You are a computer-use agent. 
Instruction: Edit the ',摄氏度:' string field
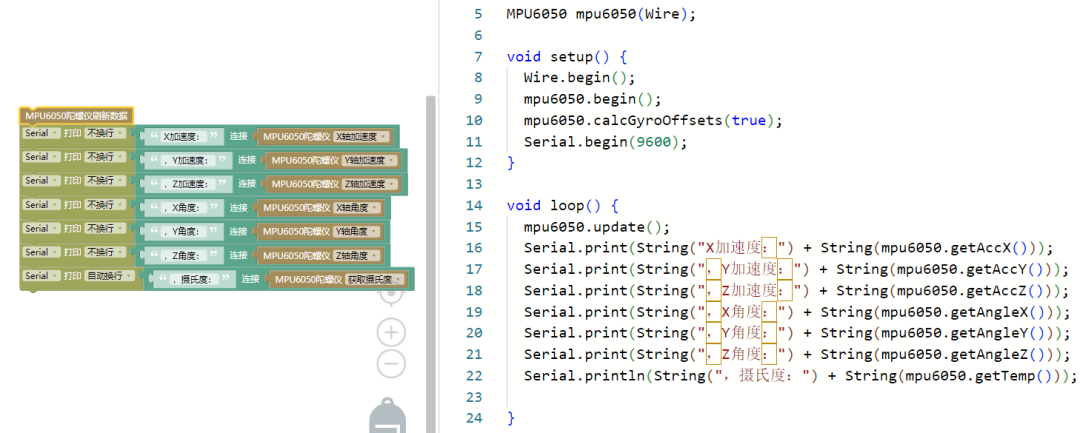pos(195,279)
